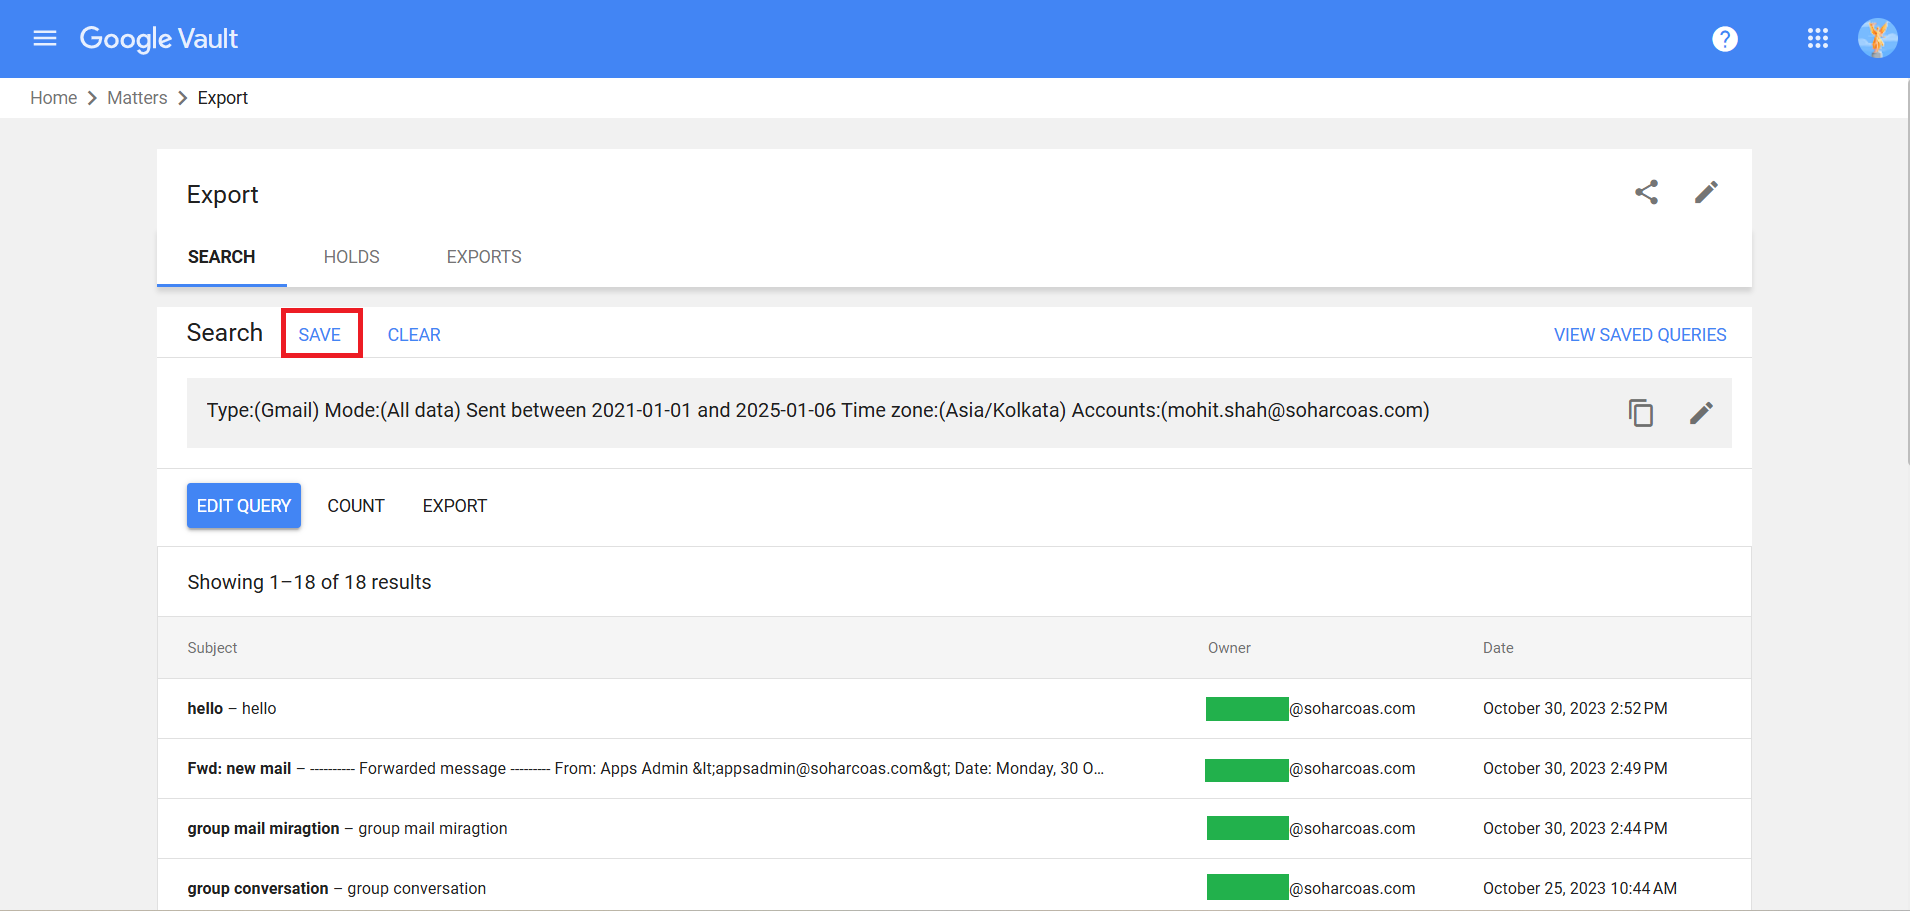Go to Home breadcrumb
This screenshot has width=1910, height=911.
point(54,98)
